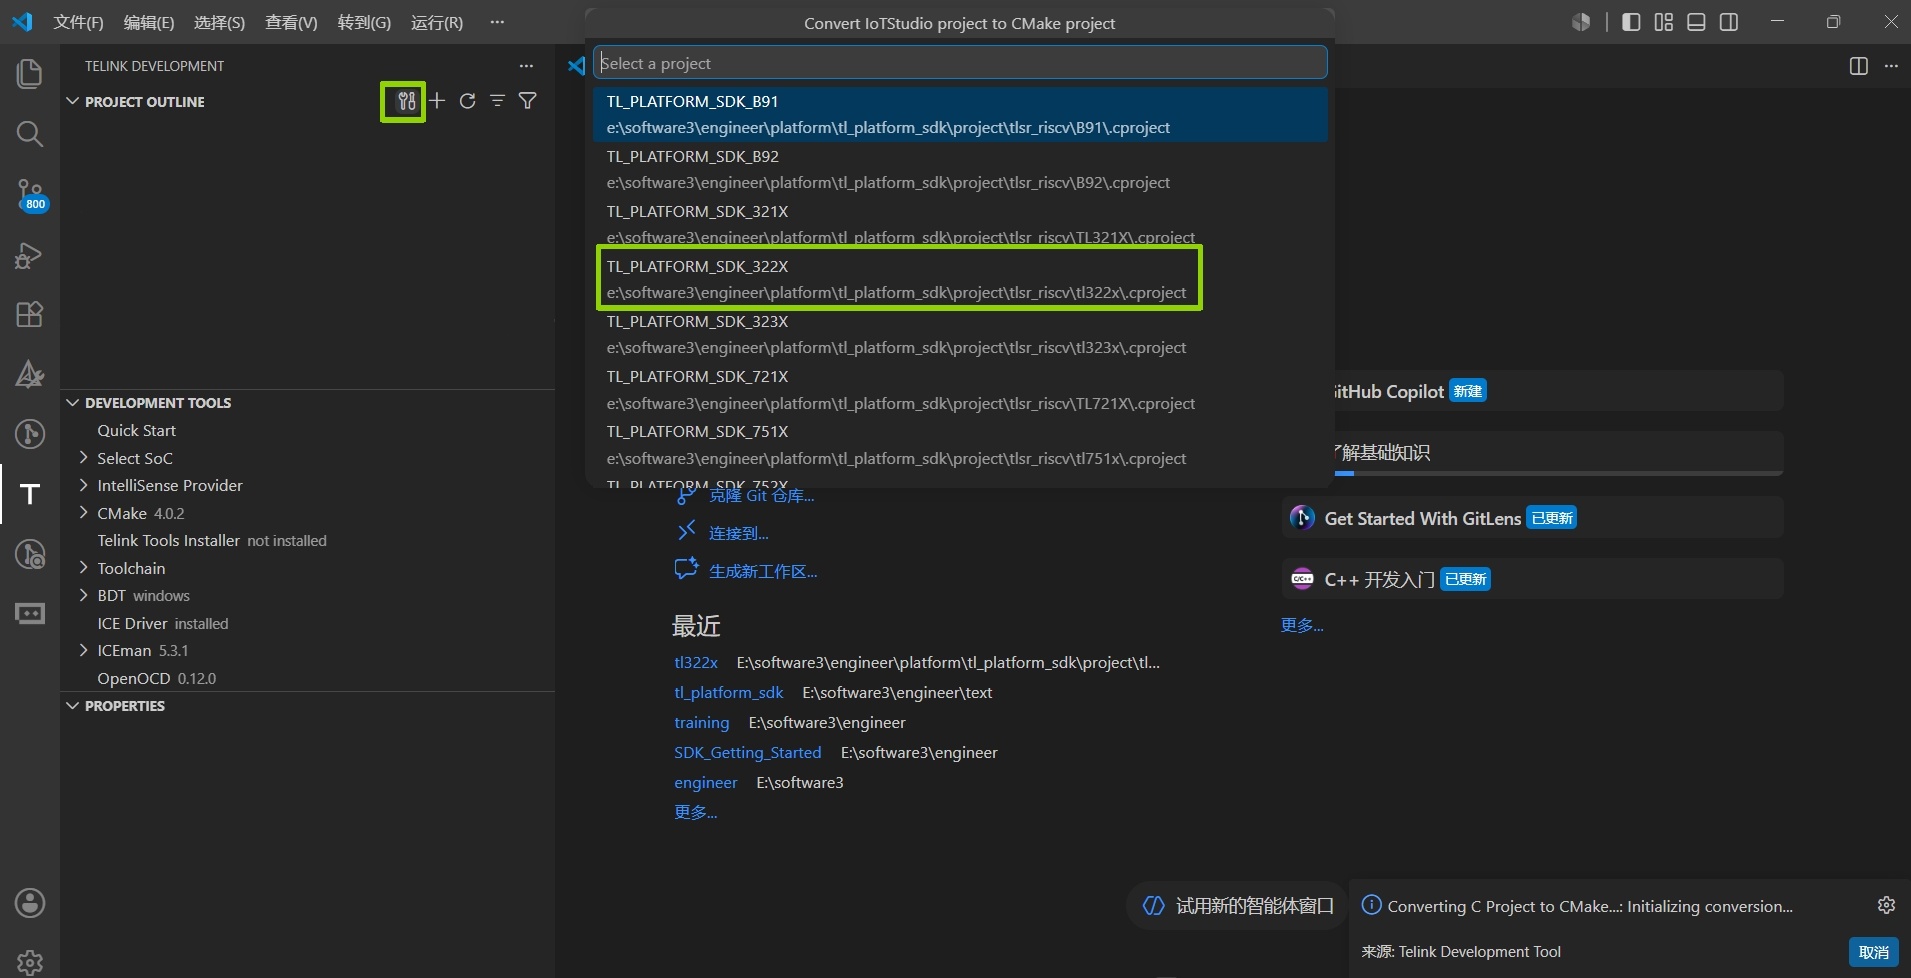Open the Telink Development T icon view
Screen dimensions: 1911x978
tap(30, 494)
